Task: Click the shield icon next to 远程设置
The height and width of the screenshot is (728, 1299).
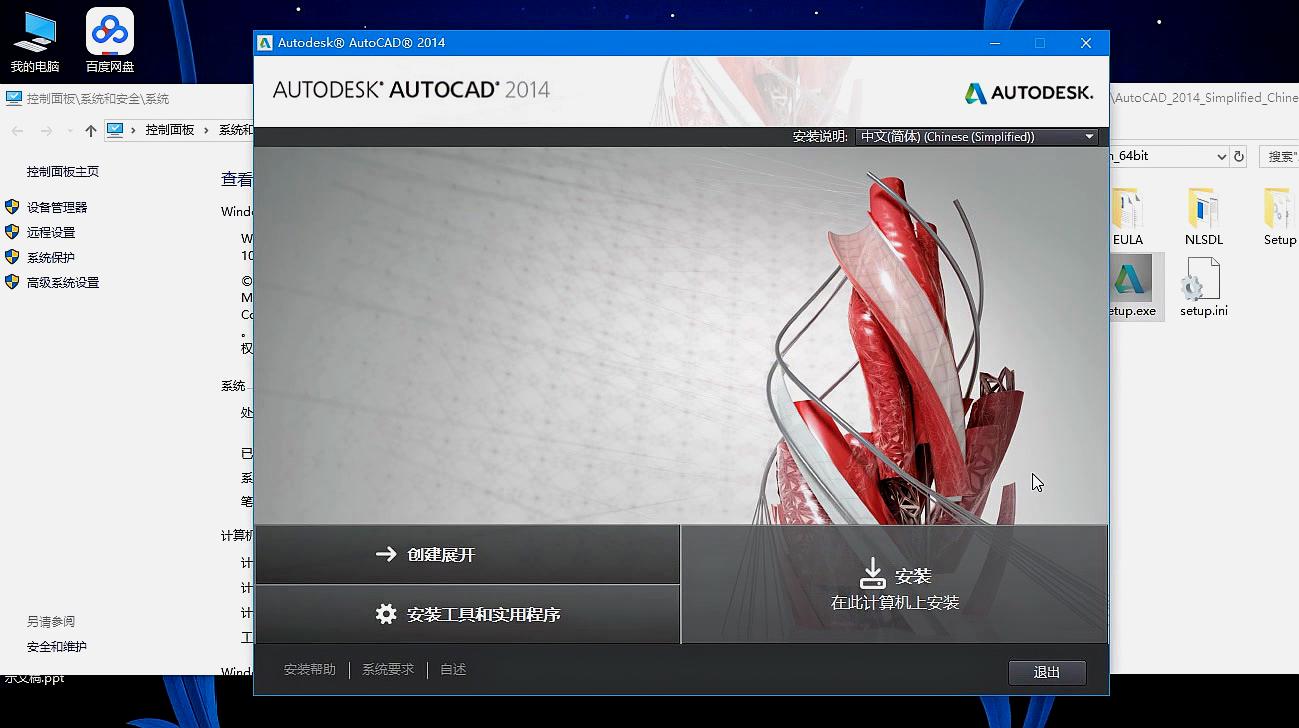Action: tap(12, 232)
